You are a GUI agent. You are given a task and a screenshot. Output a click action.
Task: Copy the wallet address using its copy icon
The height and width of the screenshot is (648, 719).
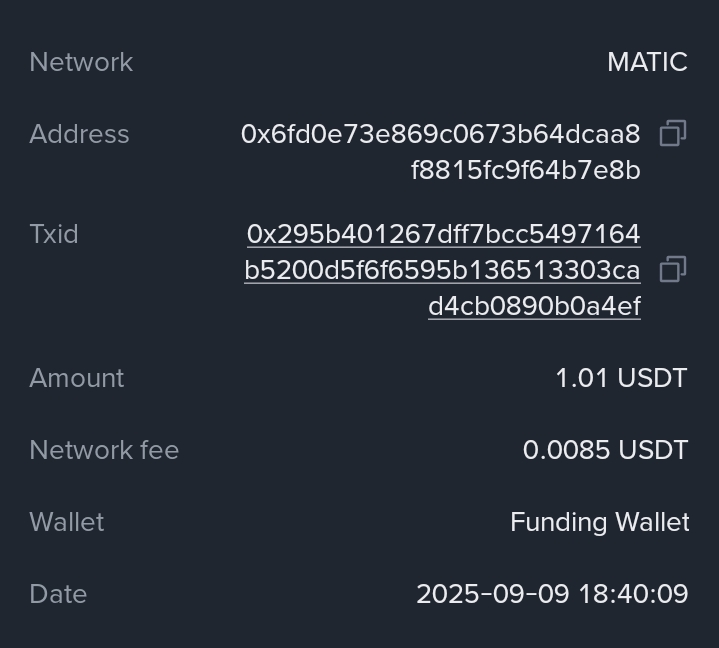point(673,134)
